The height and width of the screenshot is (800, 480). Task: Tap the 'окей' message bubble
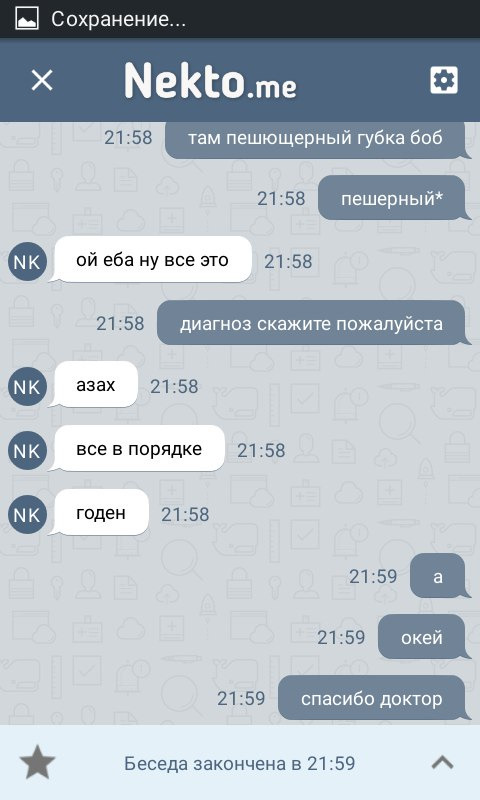pyautogui.click(x=424, y=637)
